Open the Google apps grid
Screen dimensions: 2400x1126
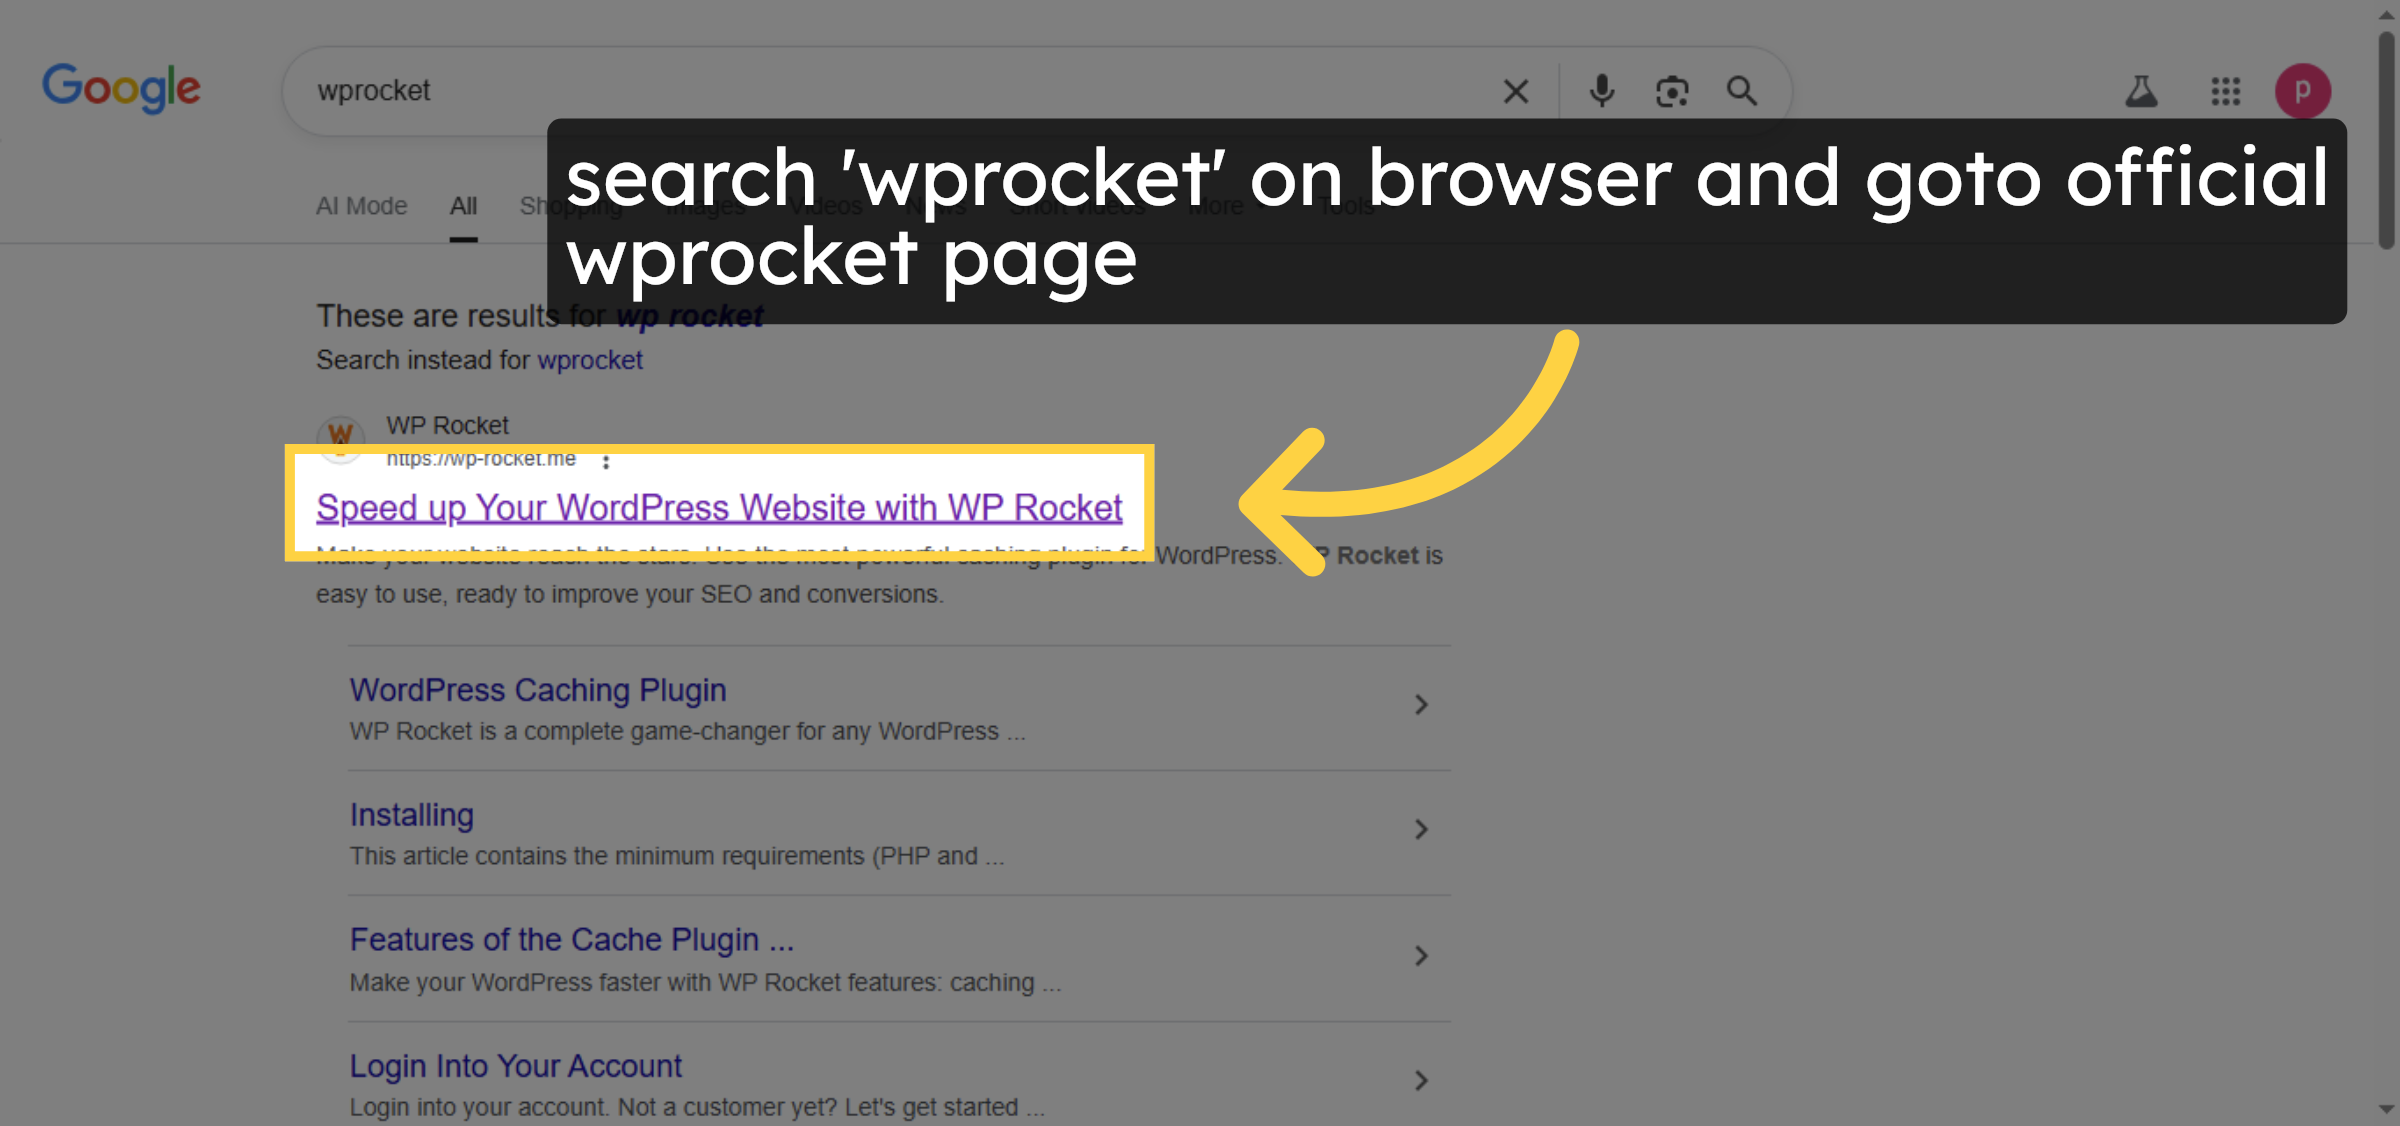[x=2226, y=91]
